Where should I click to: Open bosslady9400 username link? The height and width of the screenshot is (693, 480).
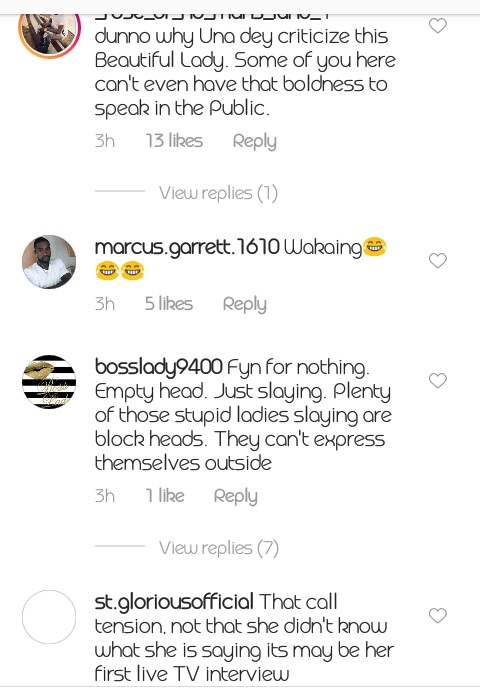(158, 368)
